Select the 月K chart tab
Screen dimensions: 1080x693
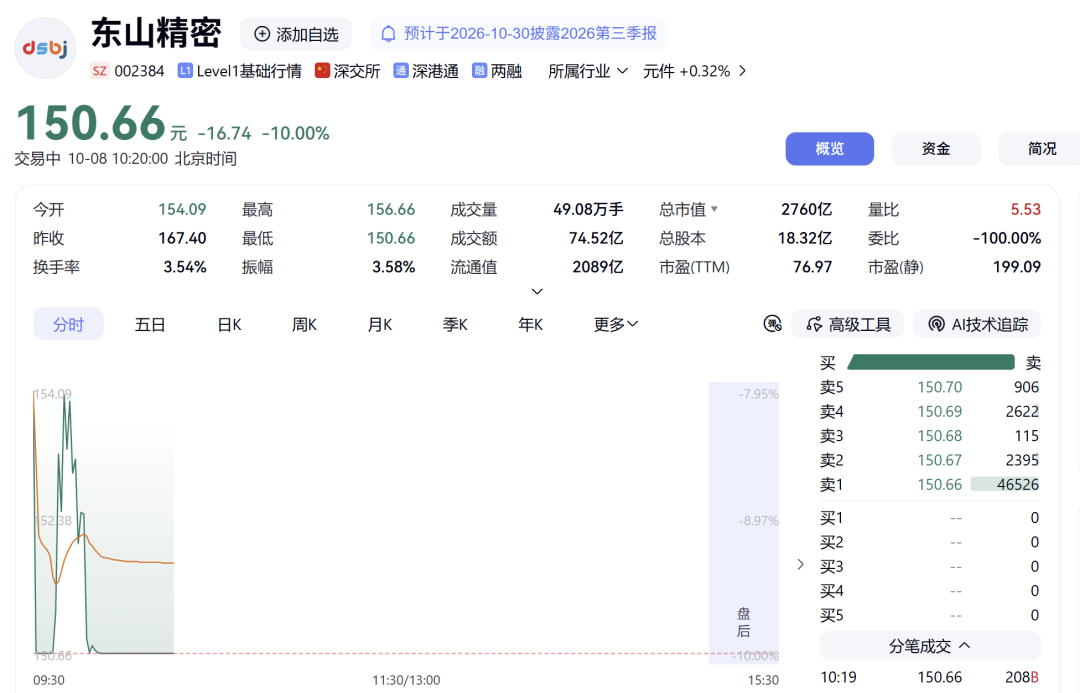coord(380,324)
